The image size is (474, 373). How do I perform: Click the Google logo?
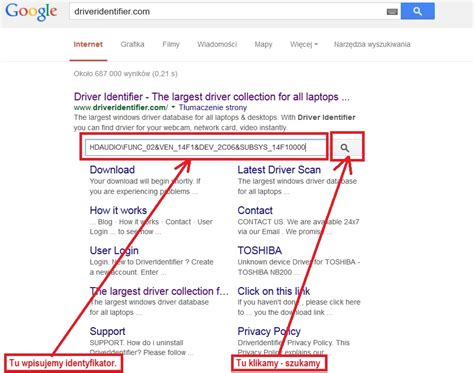point(31,12)
